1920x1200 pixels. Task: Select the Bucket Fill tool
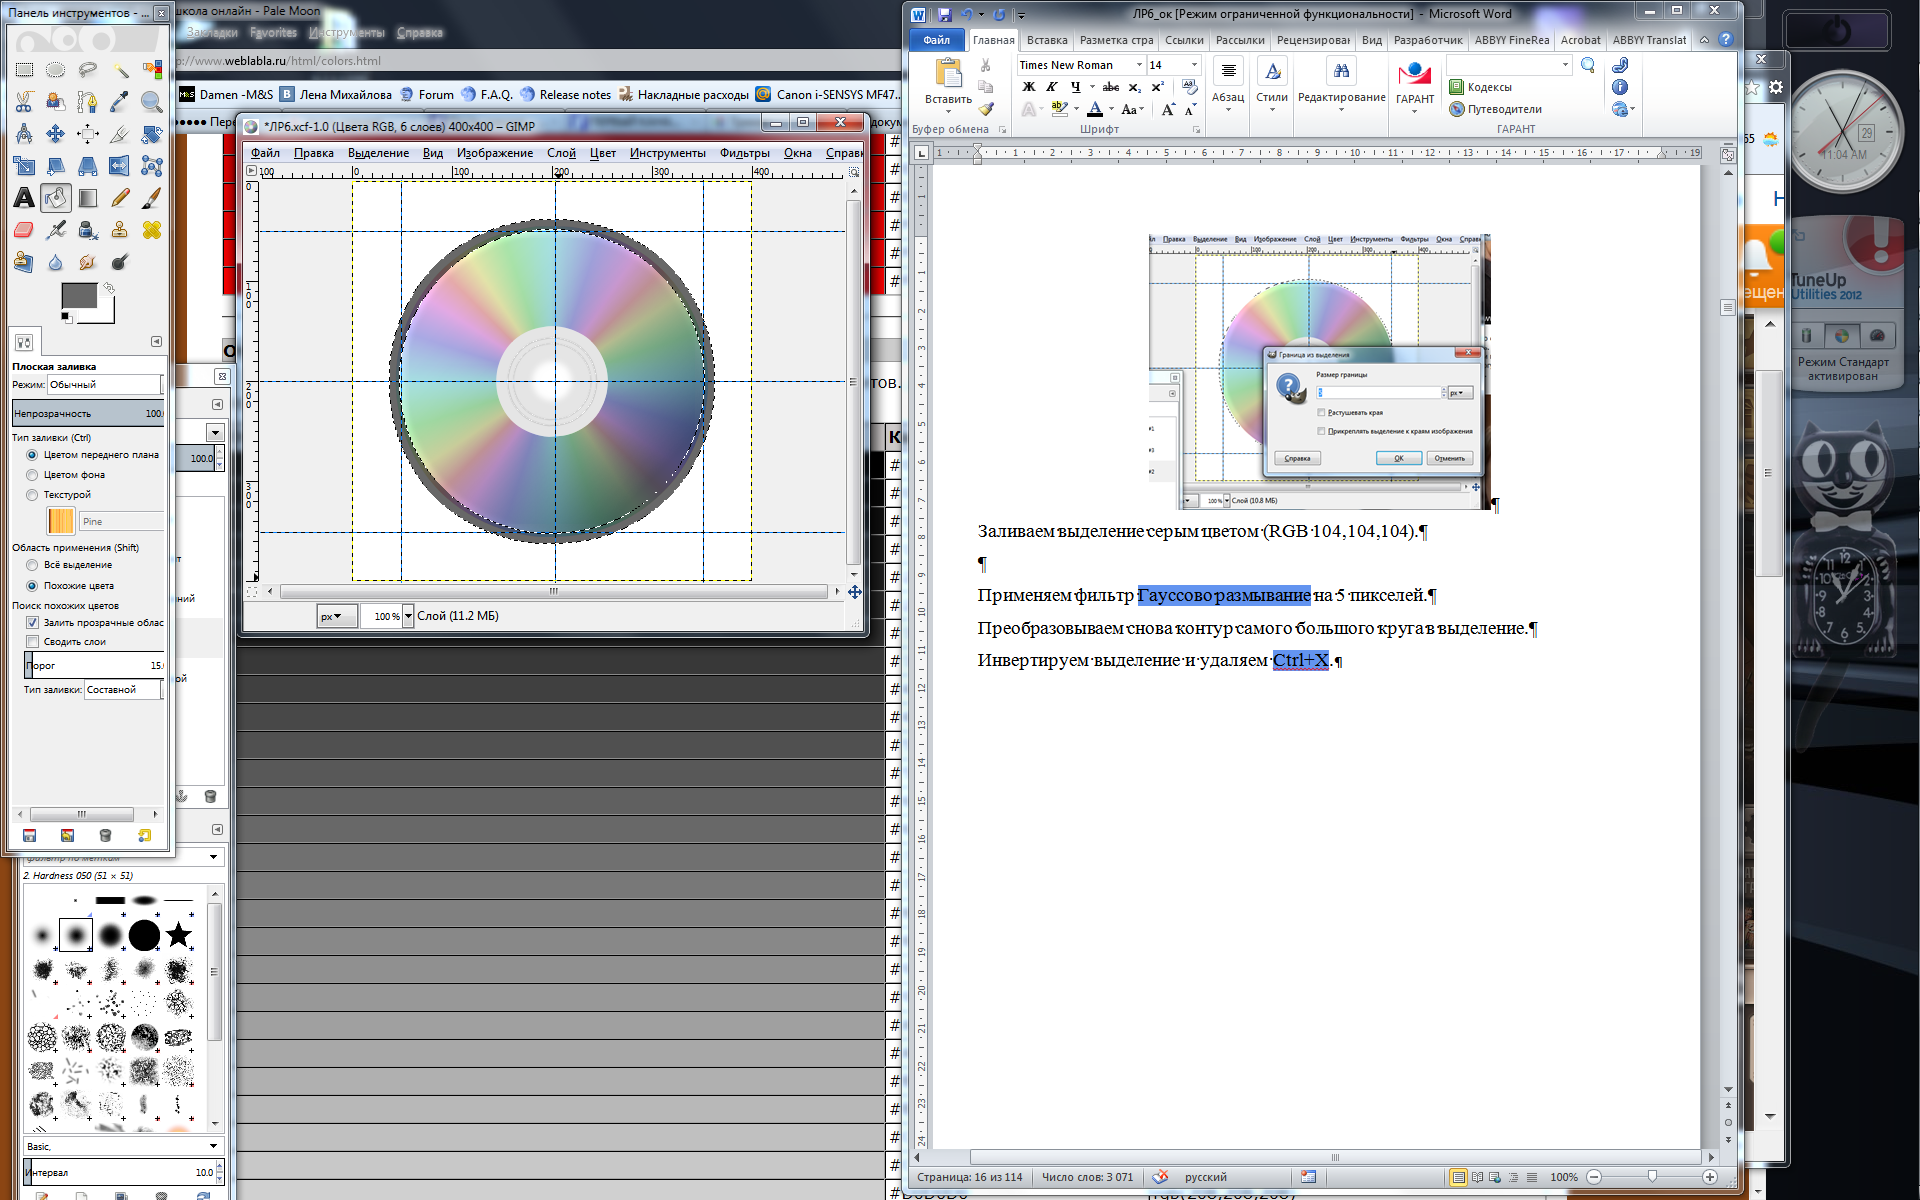[56, 198]
